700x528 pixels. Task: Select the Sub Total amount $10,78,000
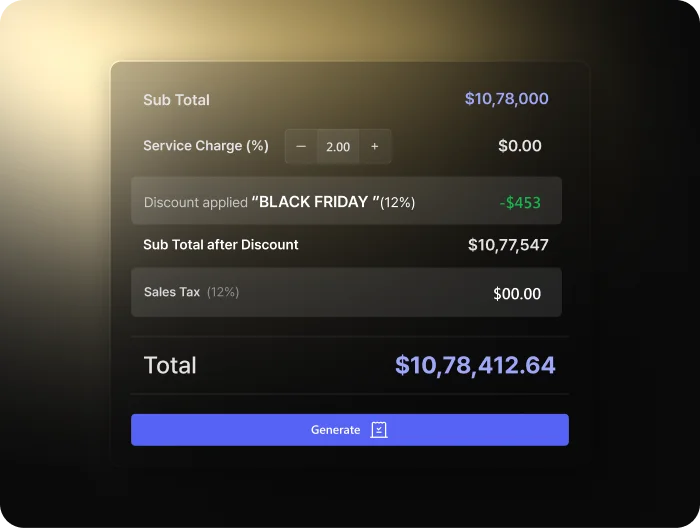click(x=506, y=99)
